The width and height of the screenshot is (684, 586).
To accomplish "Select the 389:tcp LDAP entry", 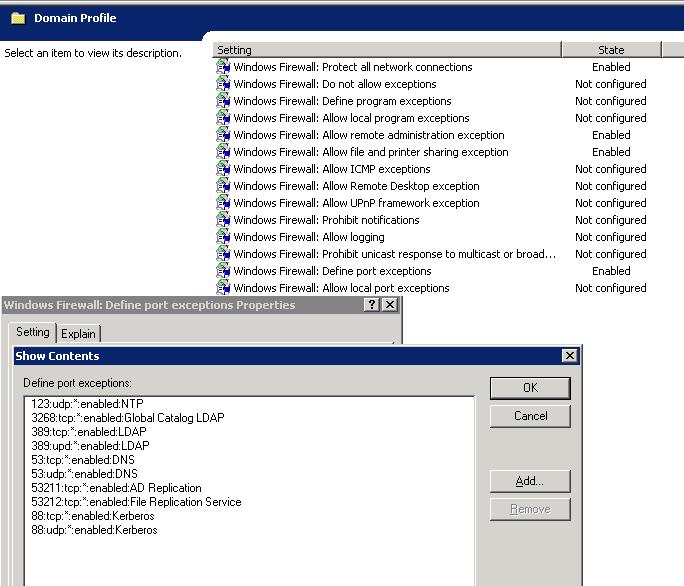I will [89, 432].
